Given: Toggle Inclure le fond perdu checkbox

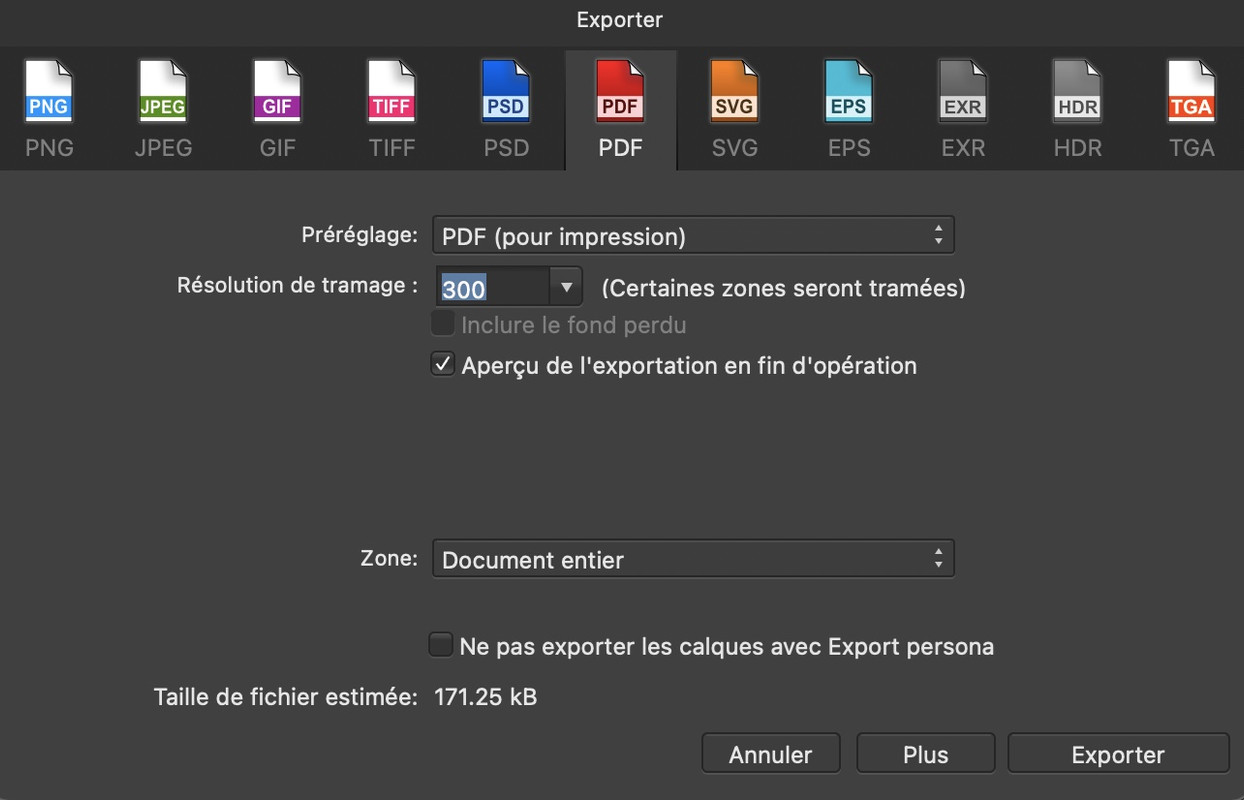Looking at the screenshot, I should pyautogui.click(x=442, y=324).
